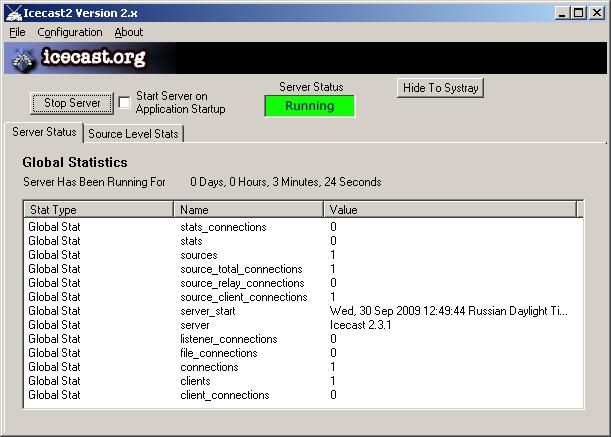Select the server_start row
This screenshot has height=437, width=611.
coord(303,311)
